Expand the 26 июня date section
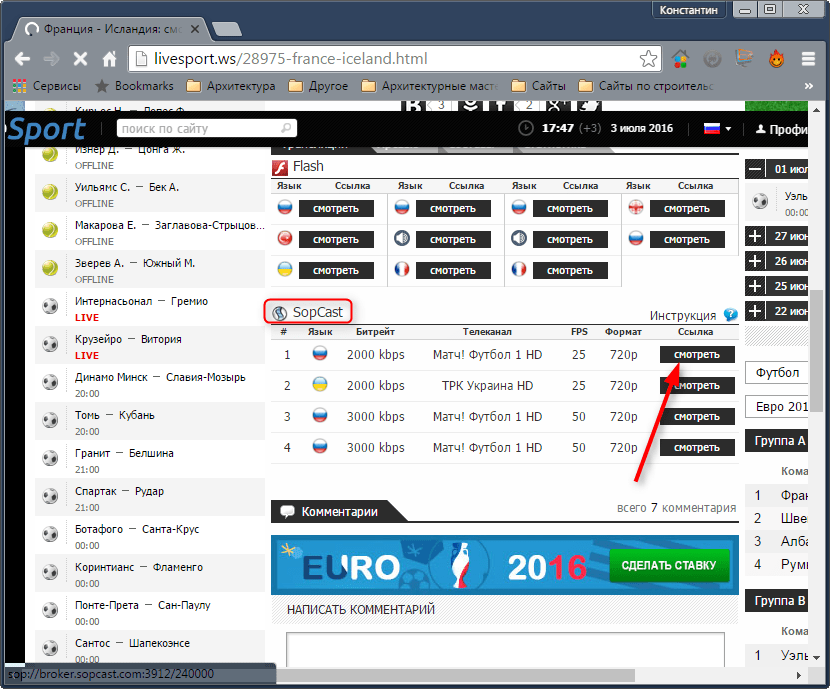The image size is (830, 689). [755, 261]
